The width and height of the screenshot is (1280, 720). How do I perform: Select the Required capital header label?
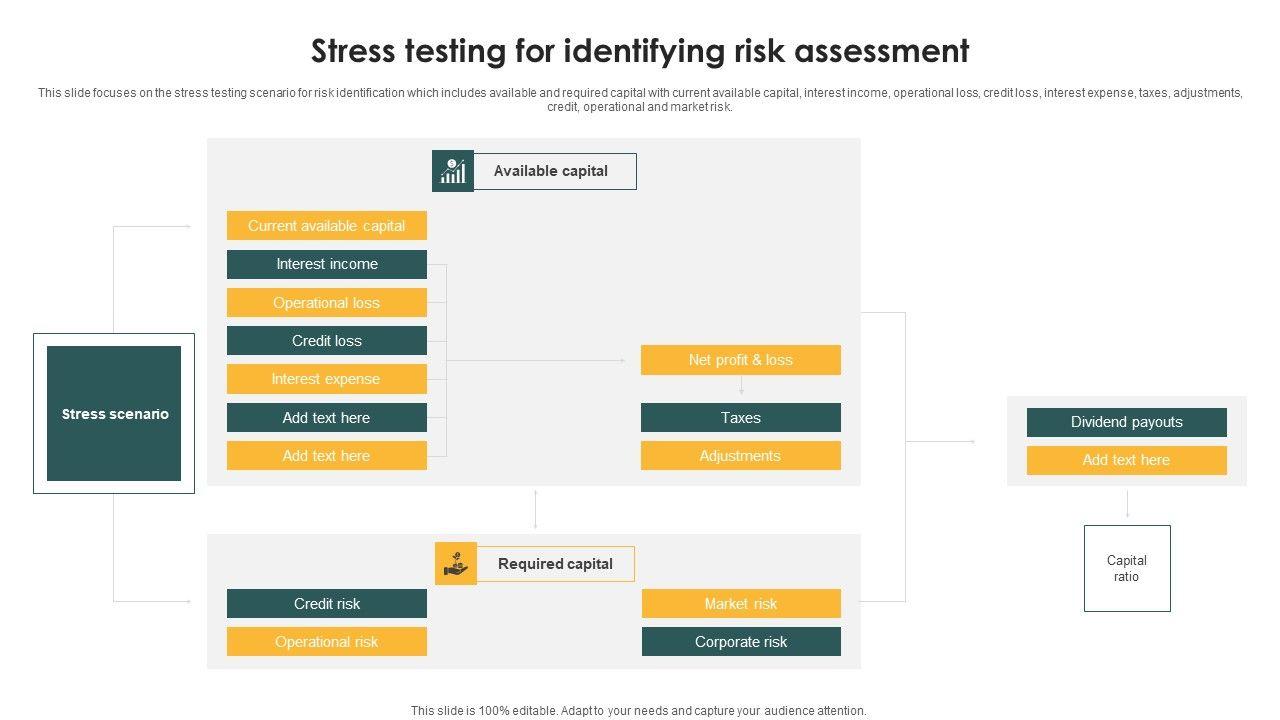tap(555, 564)
